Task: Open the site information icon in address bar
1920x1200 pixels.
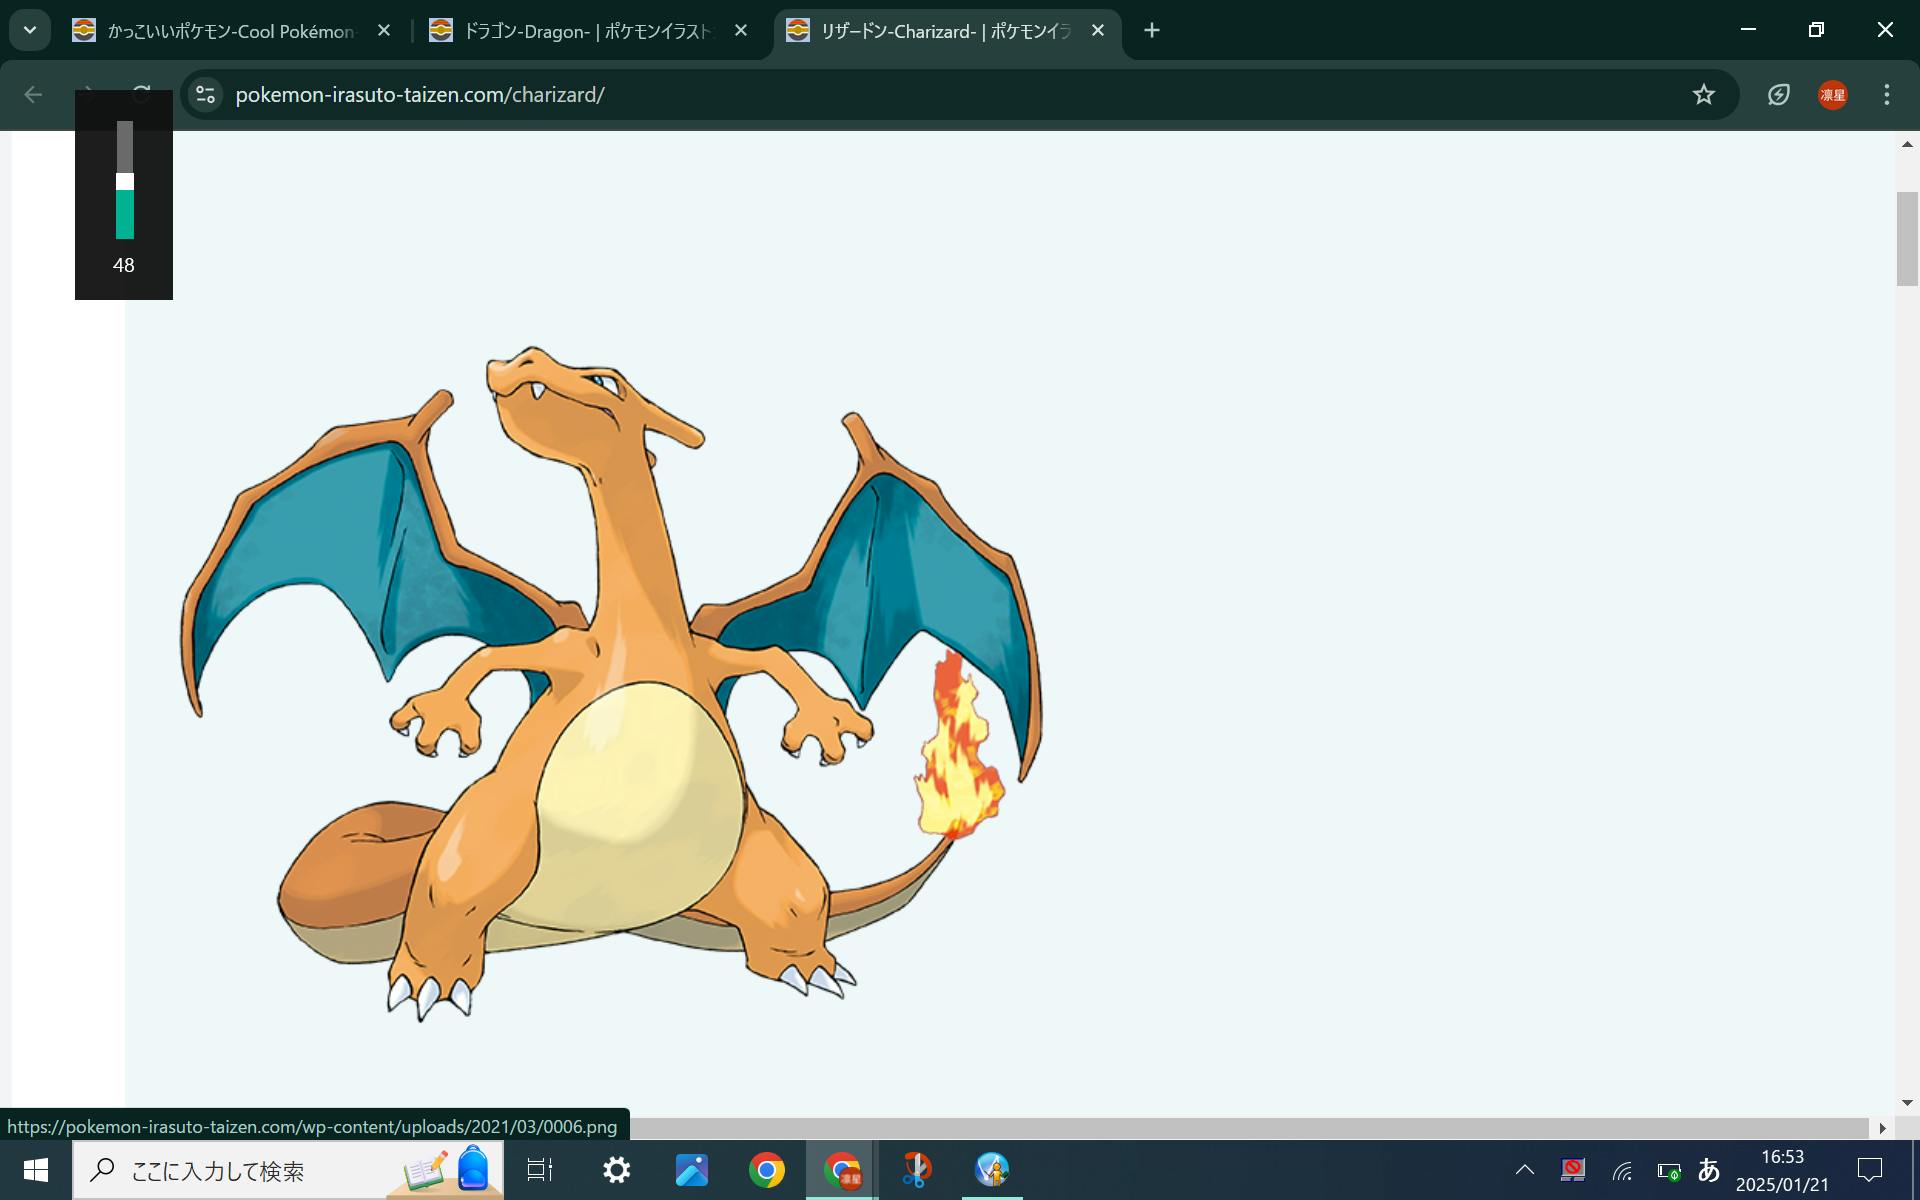Action: (x=206, y=95)
